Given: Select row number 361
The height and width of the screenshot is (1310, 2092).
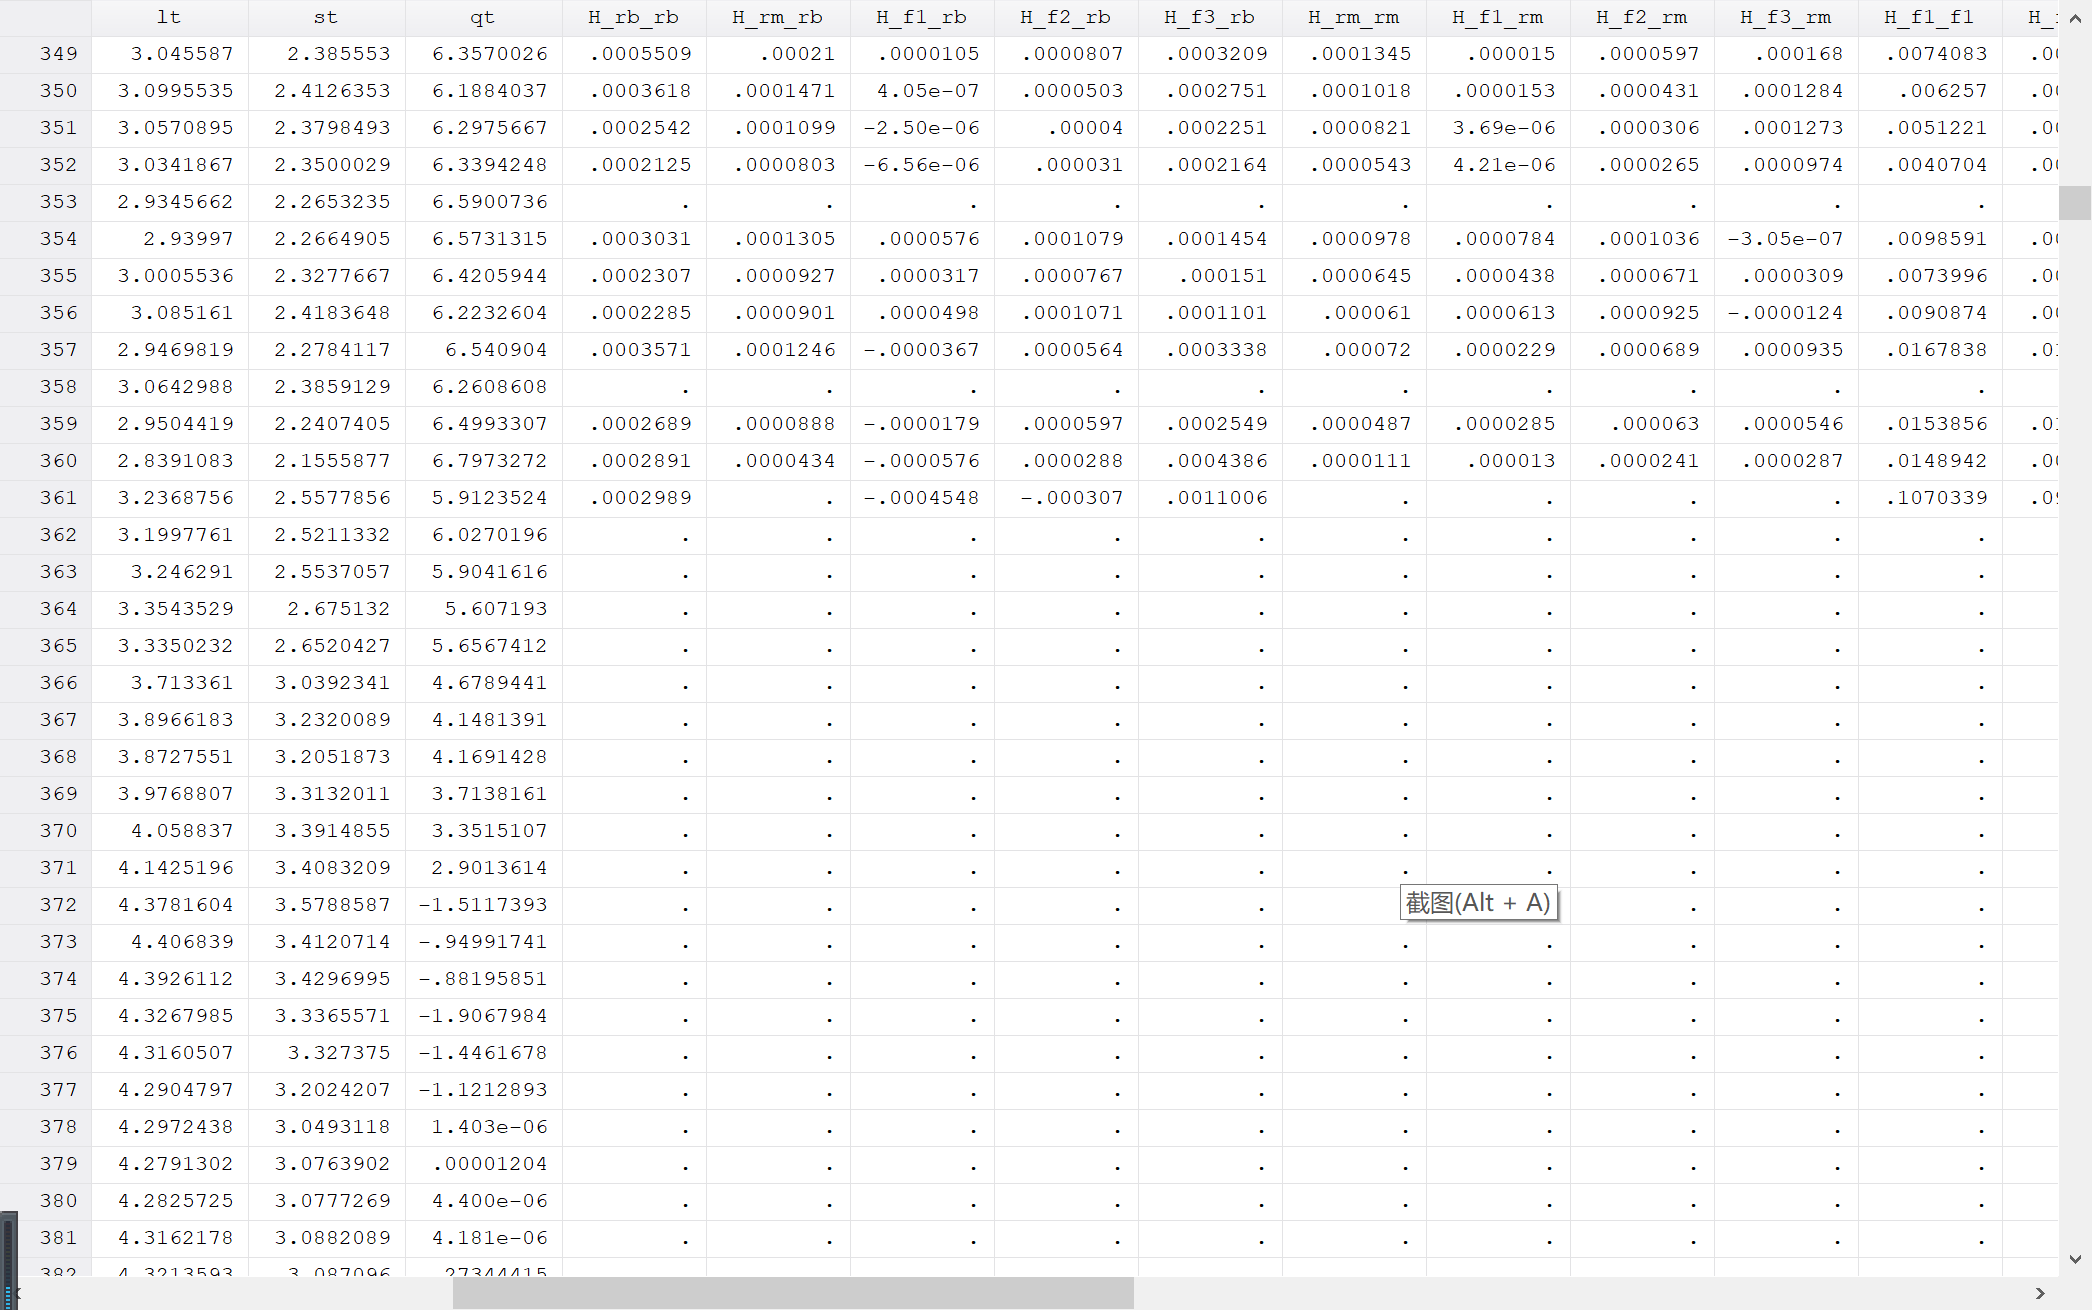Looking at the screenshot, I should point(58,498).
